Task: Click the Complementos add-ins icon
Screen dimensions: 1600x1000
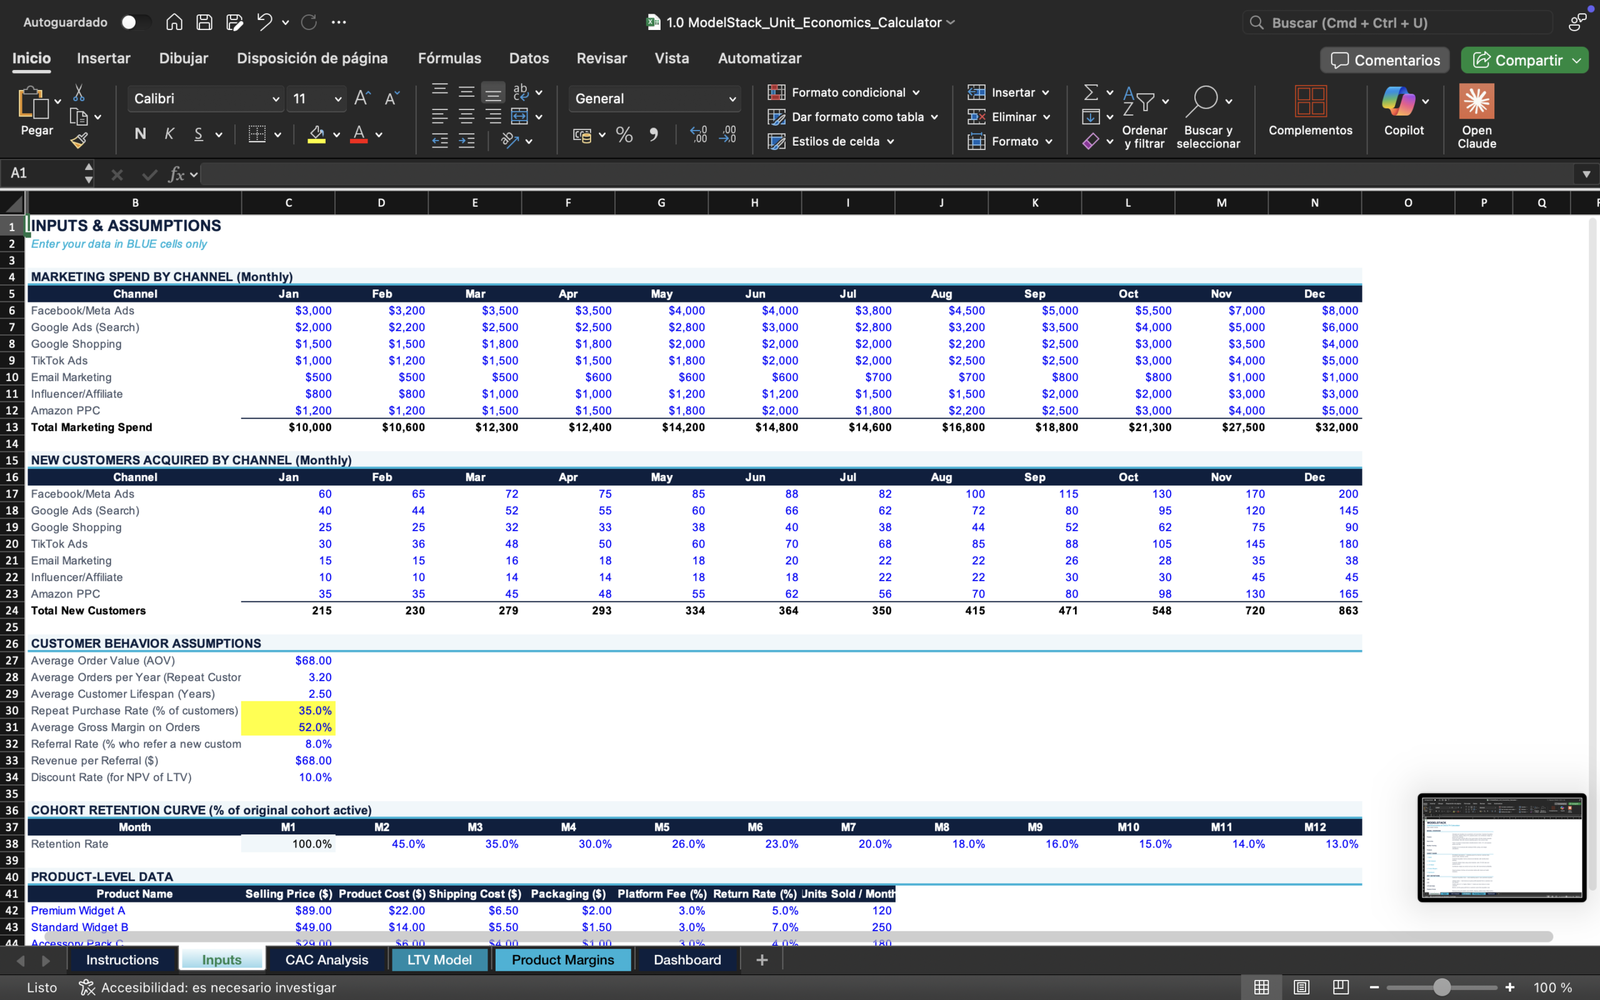Action: pos(1310,102)
